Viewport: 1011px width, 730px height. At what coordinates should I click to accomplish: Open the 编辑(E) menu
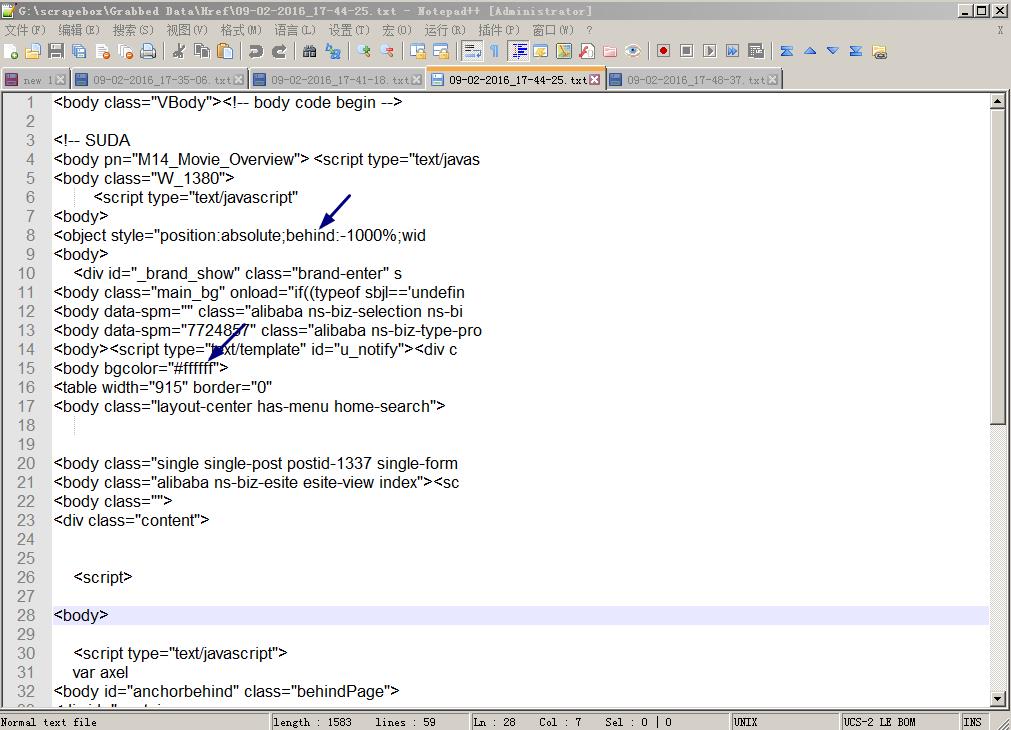point(79,30)
